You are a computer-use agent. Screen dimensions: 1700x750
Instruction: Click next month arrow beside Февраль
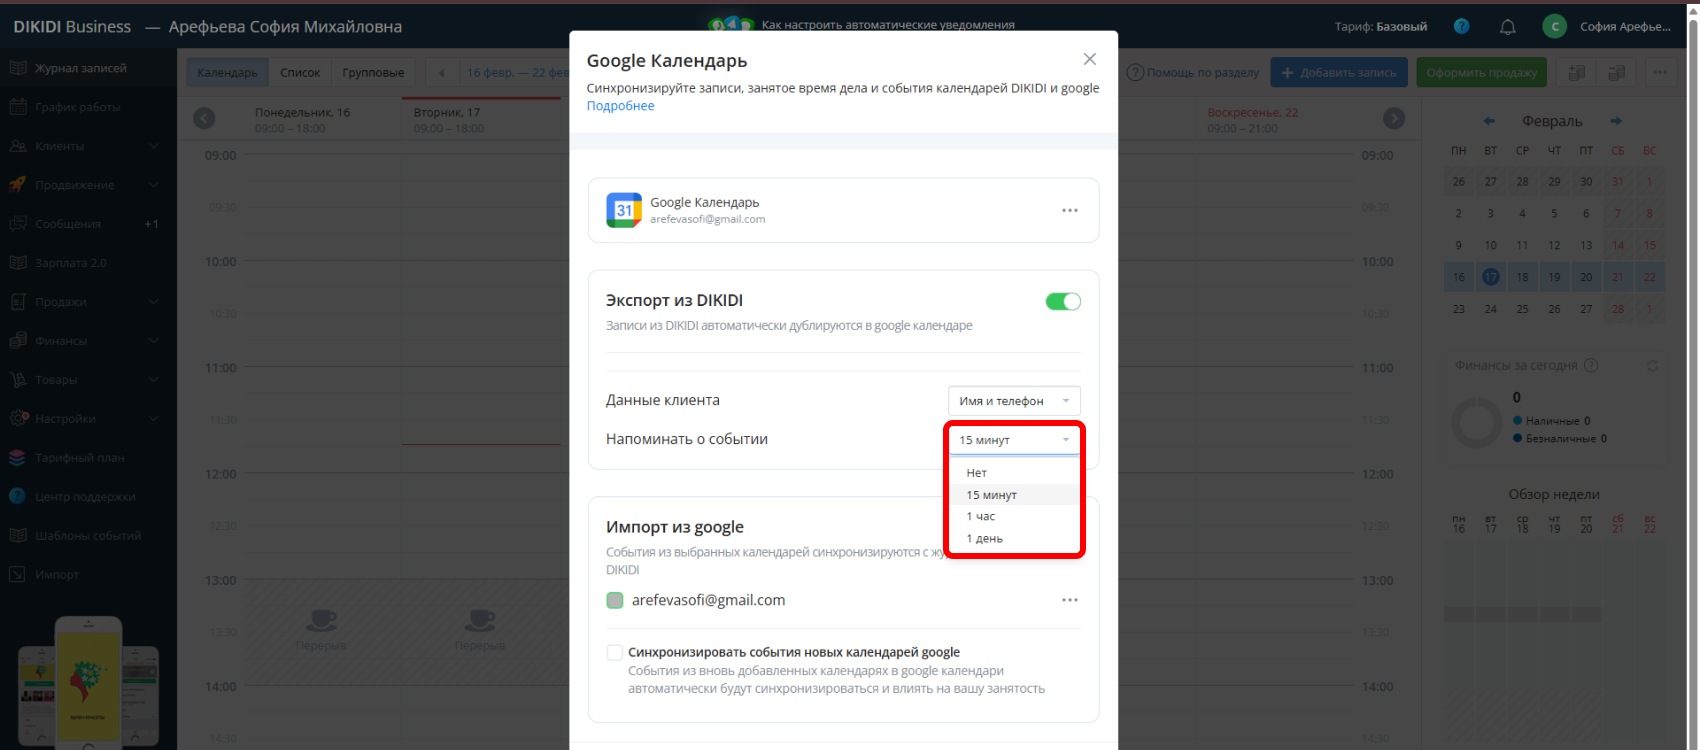[x=1615, y=121]
